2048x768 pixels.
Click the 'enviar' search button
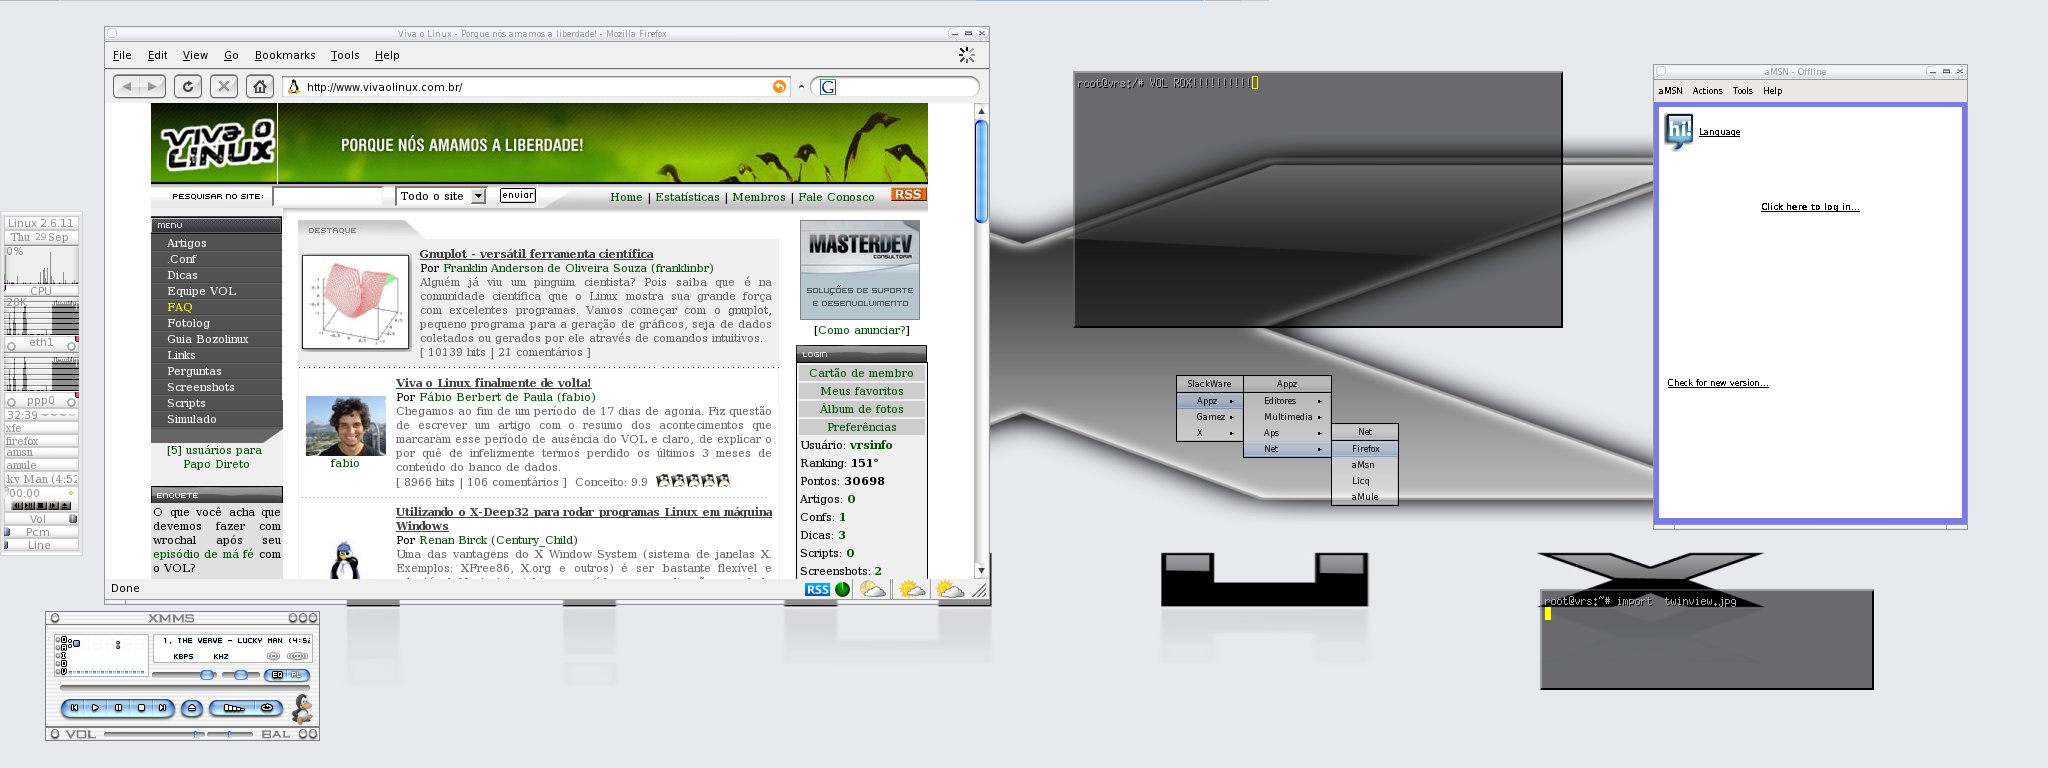point(517,195)
